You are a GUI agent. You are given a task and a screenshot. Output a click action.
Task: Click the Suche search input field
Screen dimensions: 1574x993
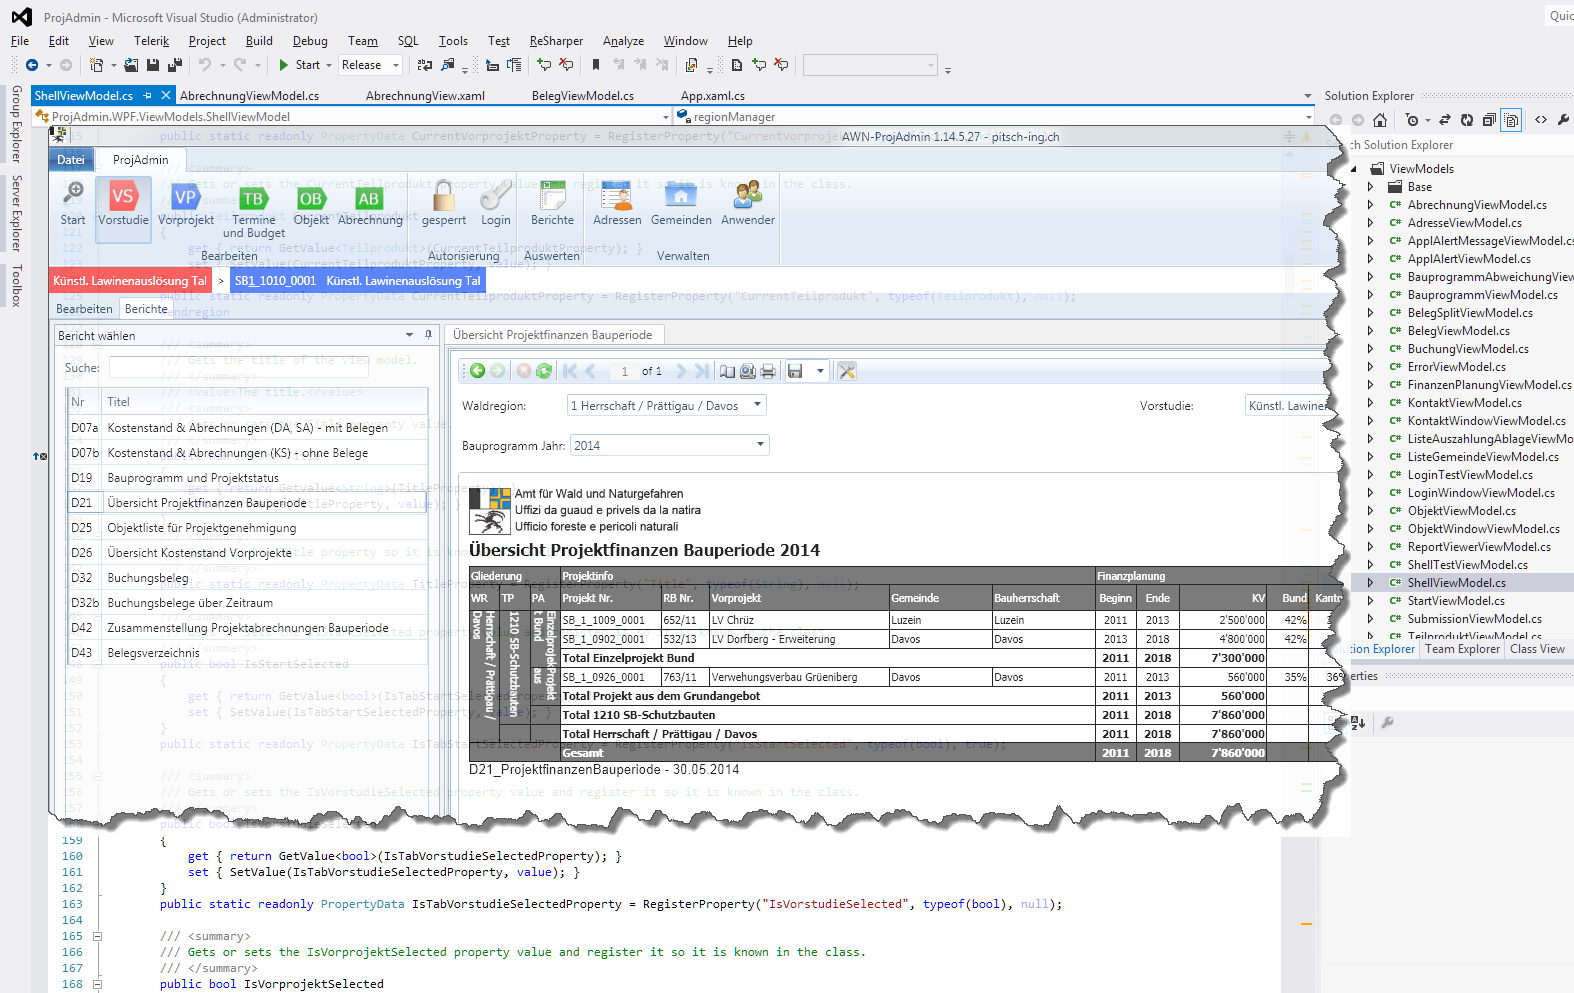point(238,368)
